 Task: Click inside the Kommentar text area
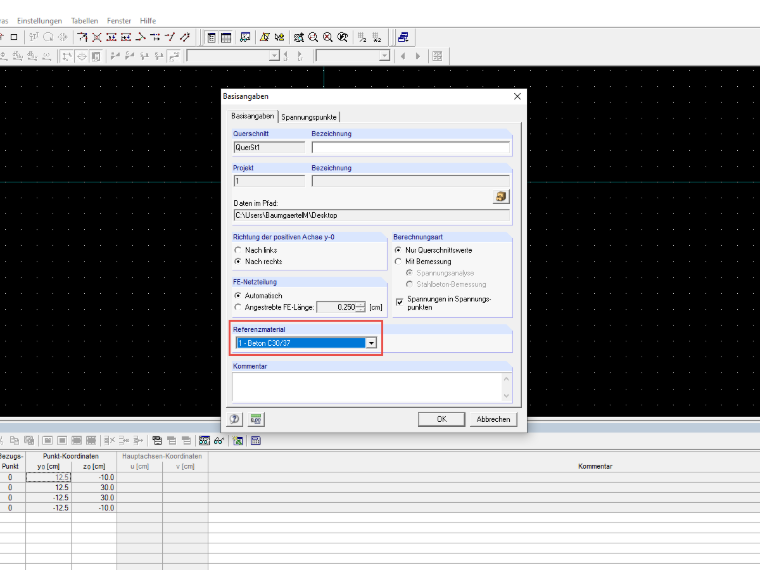(367, 387)
